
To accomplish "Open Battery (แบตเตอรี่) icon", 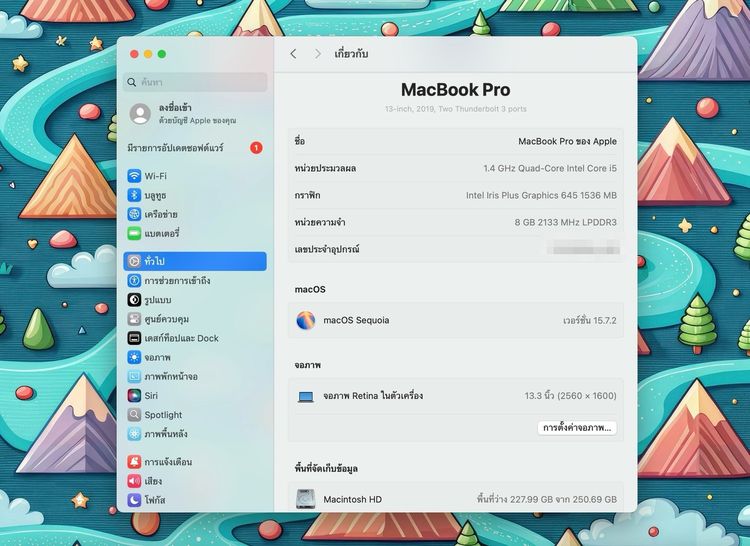I will 134,233.
